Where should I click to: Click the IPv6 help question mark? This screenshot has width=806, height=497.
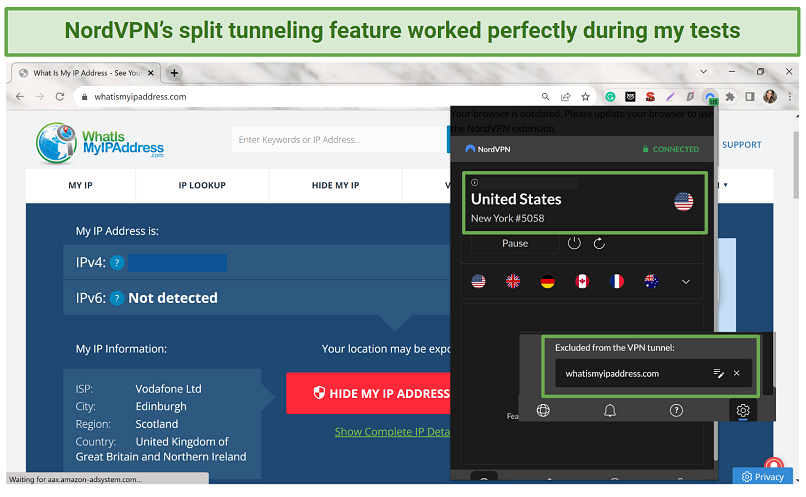(x=117, y=298)
